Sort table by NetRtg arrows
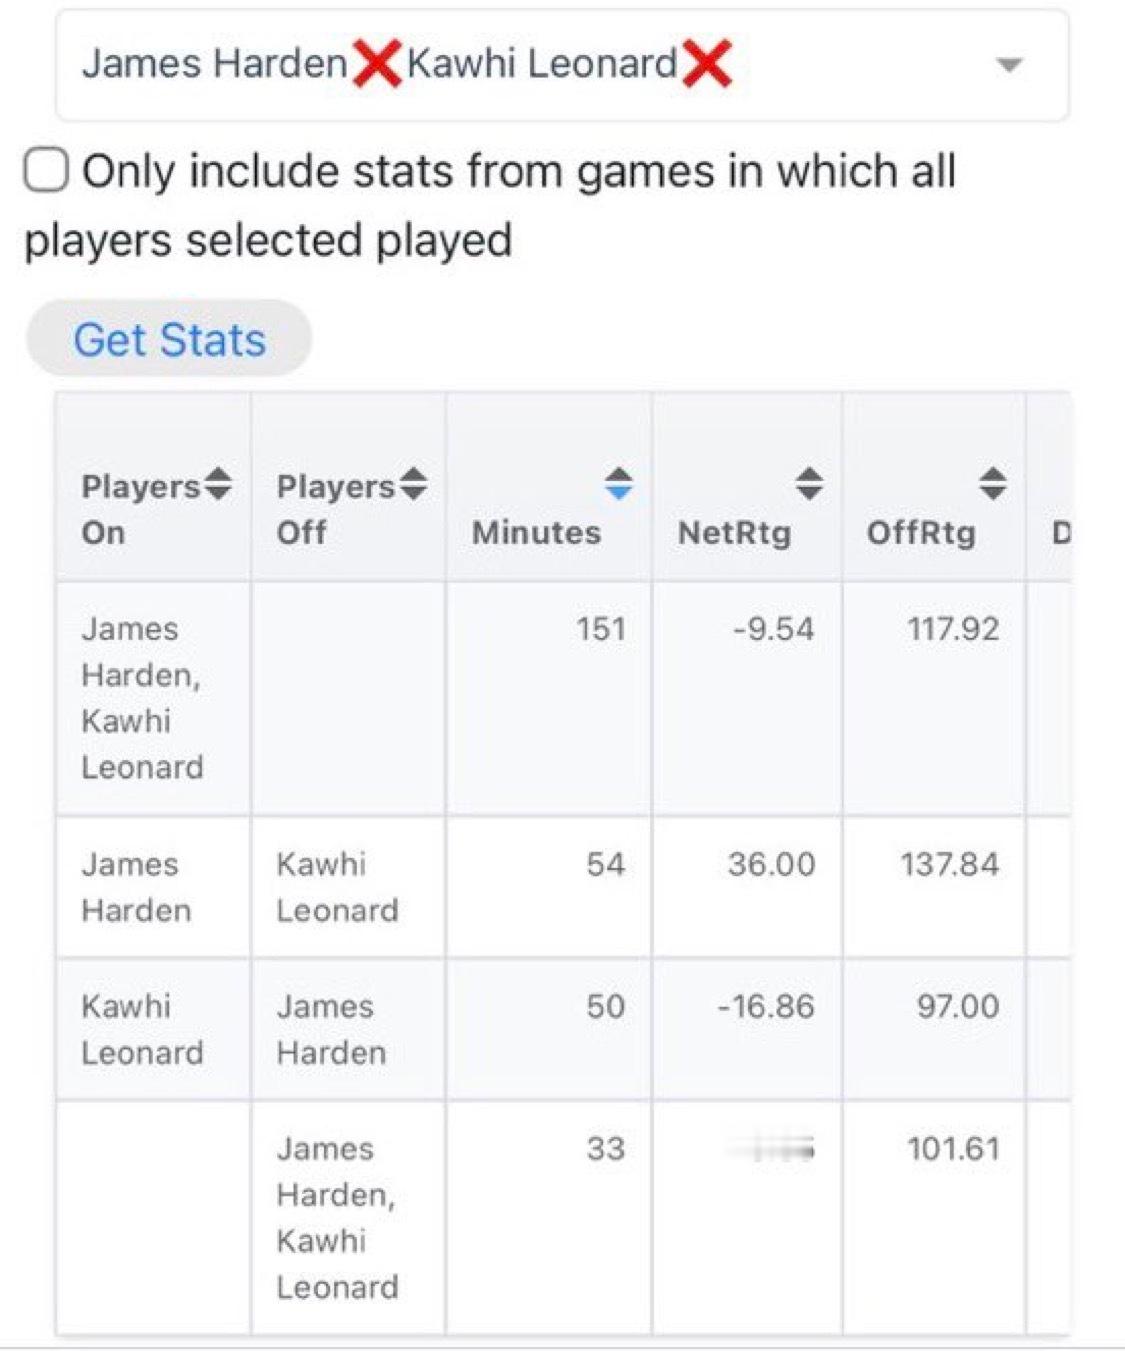Image resolution: width=1125 pixels, height=1351 pixels. 809,484
